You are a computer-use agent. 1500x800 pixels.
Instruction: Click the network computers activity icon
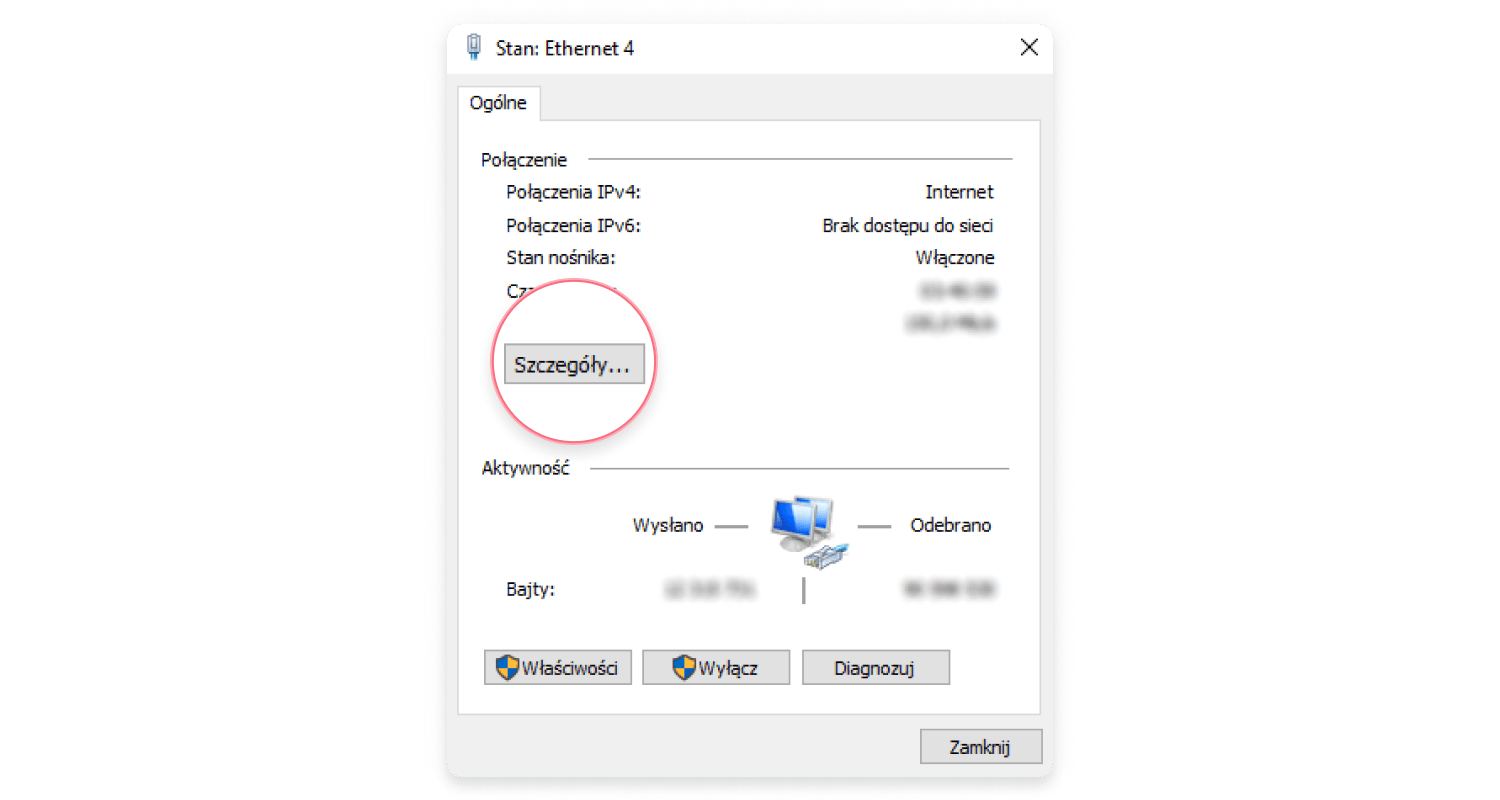coord(808,527)
